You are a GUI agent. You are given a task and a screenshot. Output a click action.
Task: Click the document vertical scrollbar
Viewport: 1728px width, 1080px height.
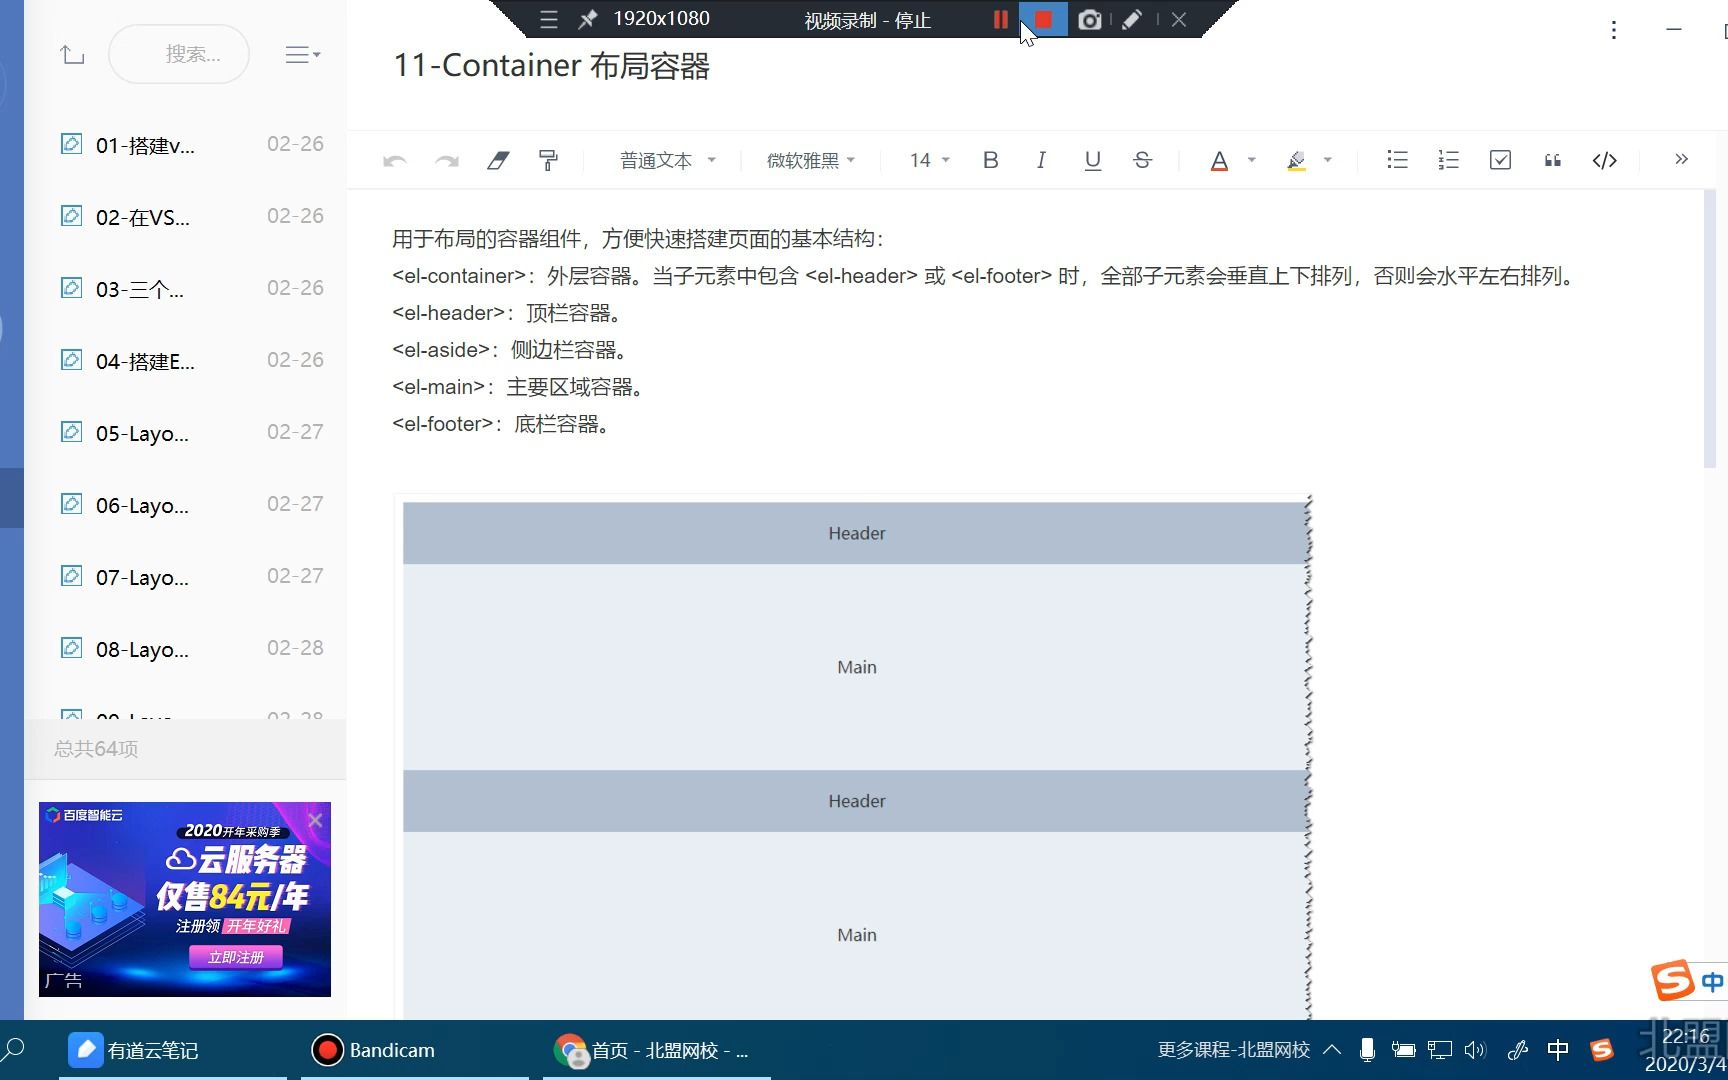click(x=1709, y=328)
